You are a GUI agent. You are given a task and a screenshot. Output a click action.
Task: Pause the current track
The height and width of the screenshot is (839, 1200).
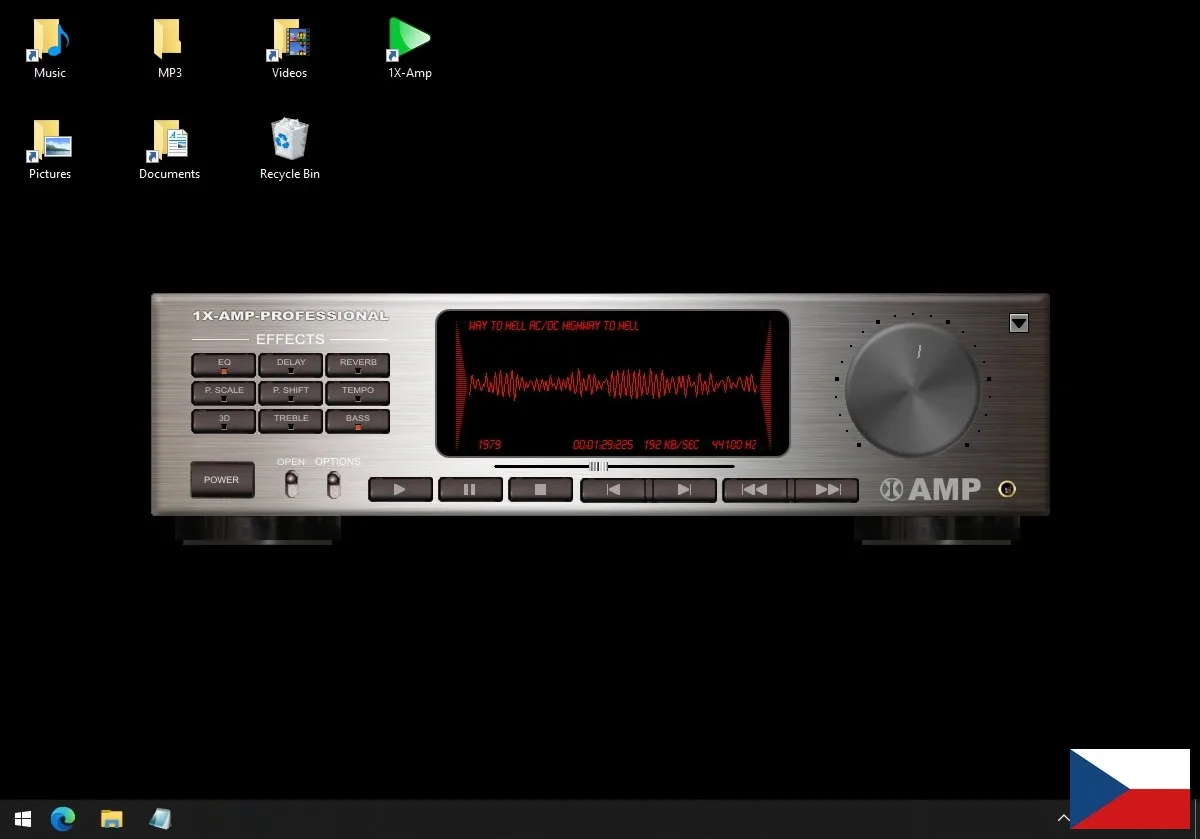469,490
